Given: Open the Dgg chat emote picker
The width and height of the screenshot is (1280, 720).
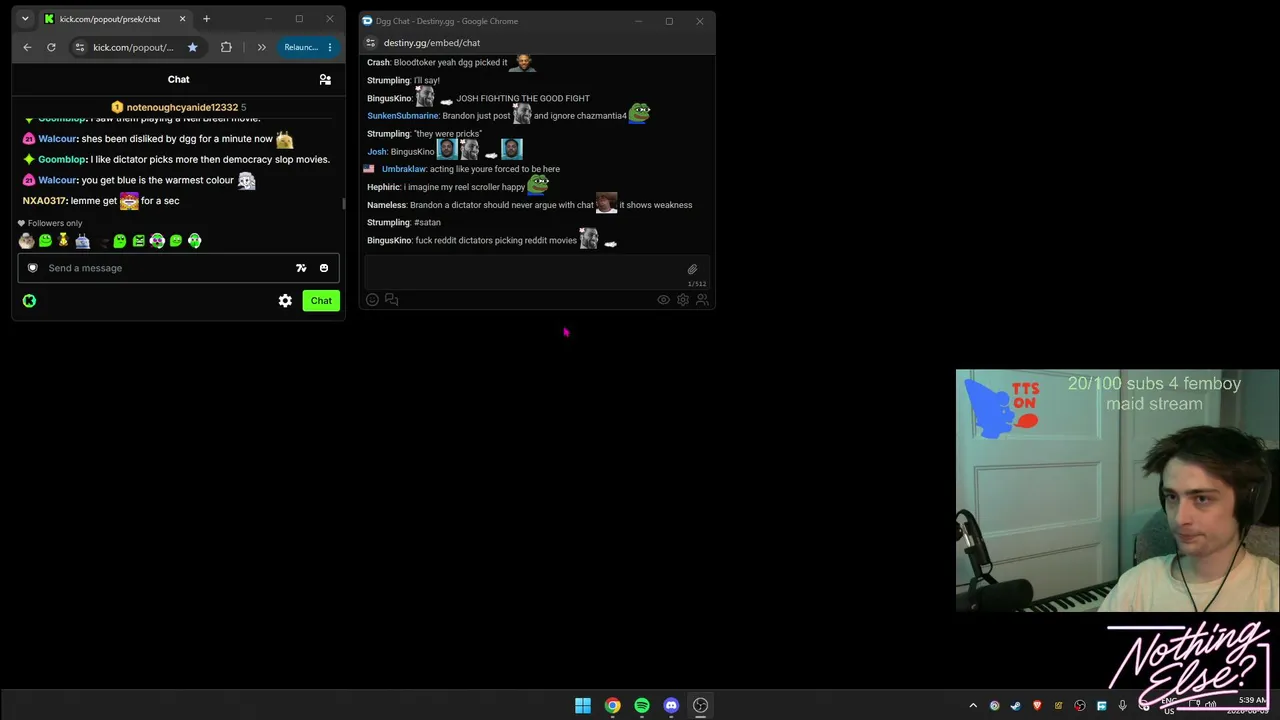Looking at the screenshot, I should 372,300.
